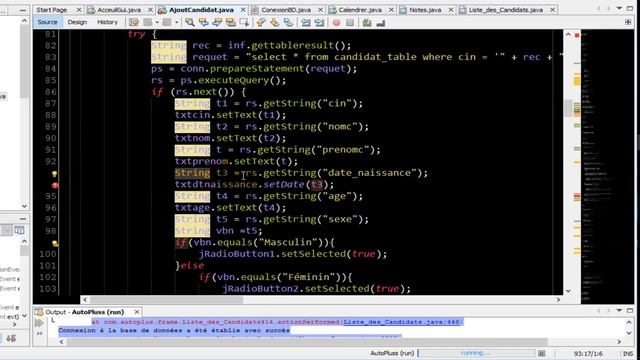Open the Start Page tab

(51, 9)
